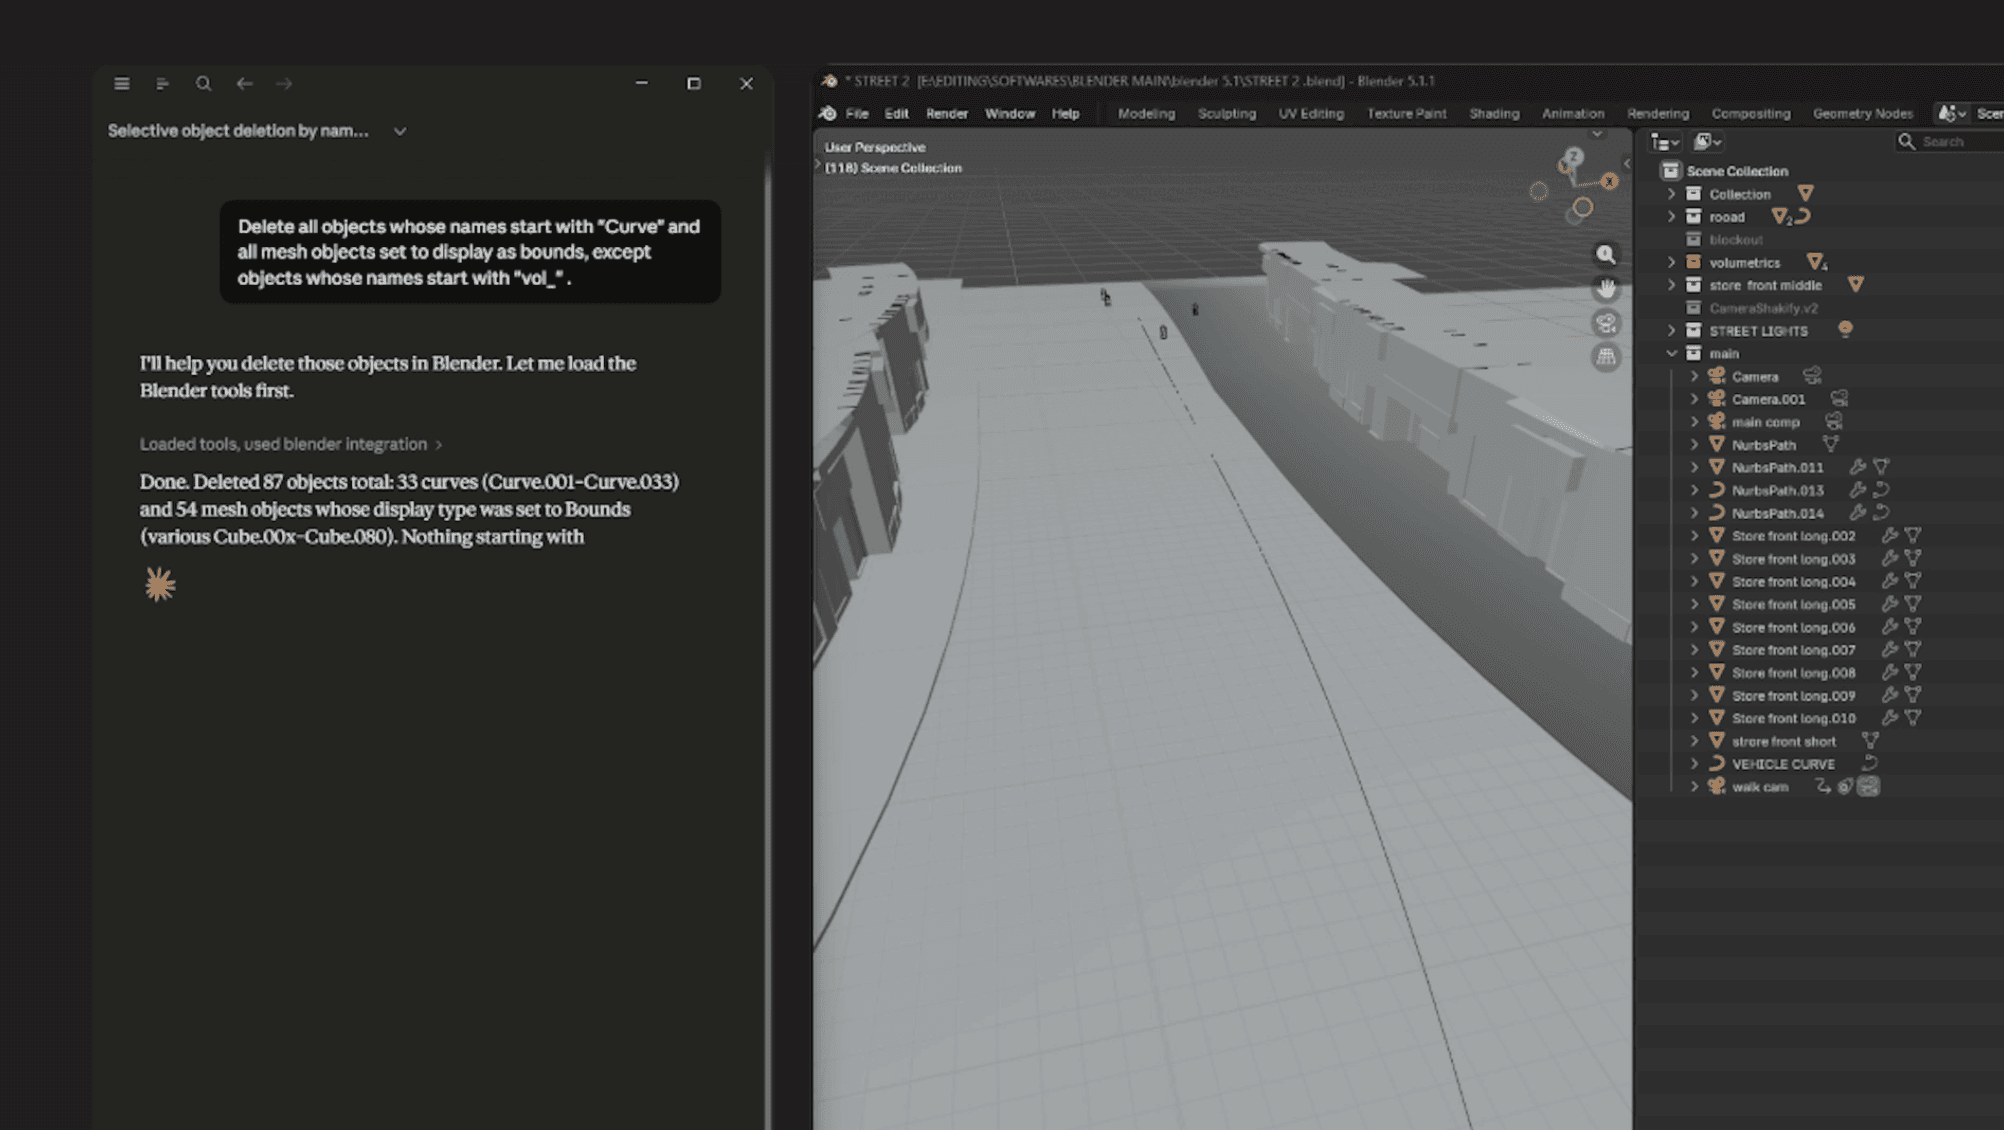The image size is (2004, 1130).
Task: Switch to the Shading workspace tab
Action: [1494, 114]
